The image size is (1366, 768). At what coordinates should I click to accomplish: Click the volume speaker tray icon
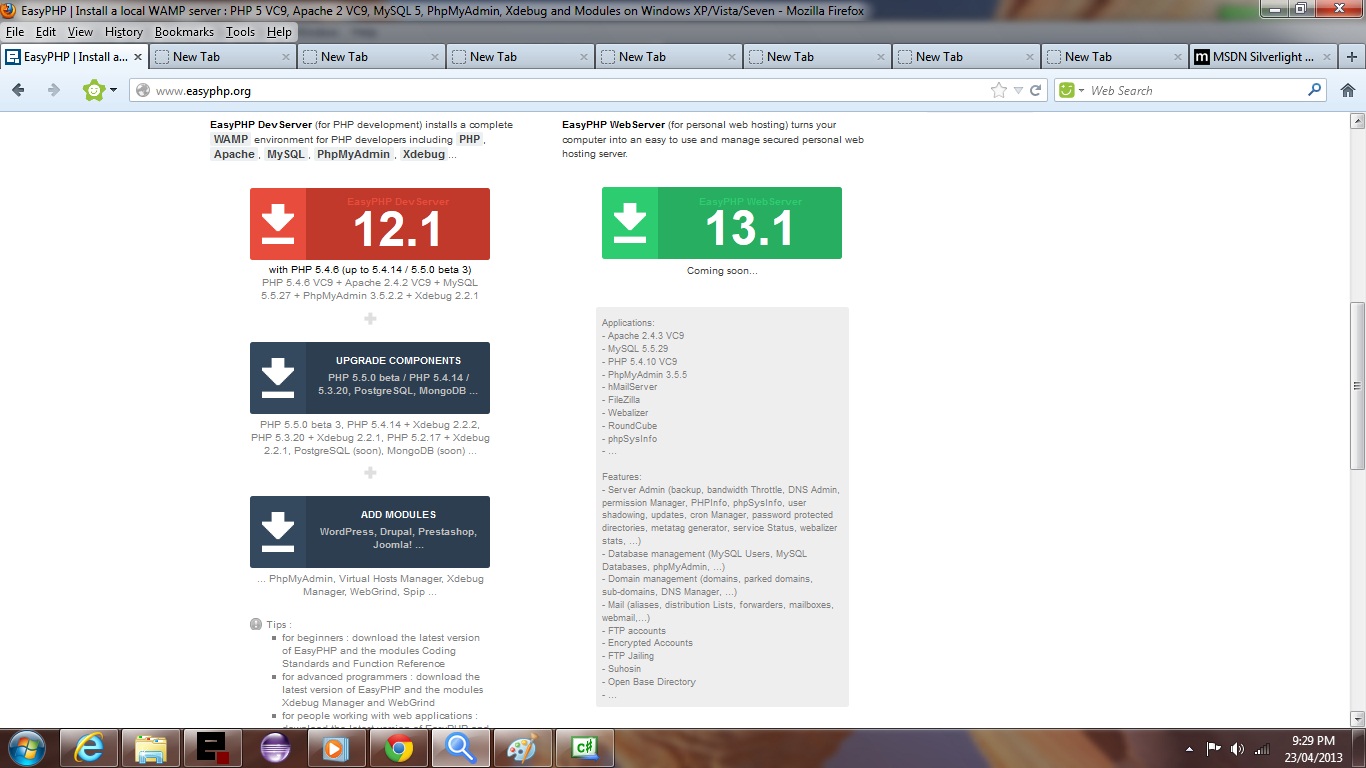point(1238,749)
